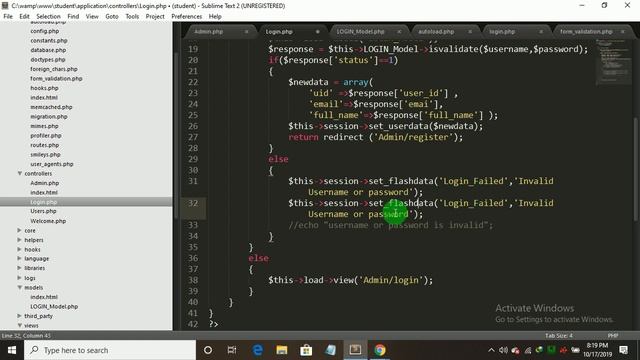Click the Sublime Text title bar icon
This screenshot has height=360, width=640.
tap(5, 6)
